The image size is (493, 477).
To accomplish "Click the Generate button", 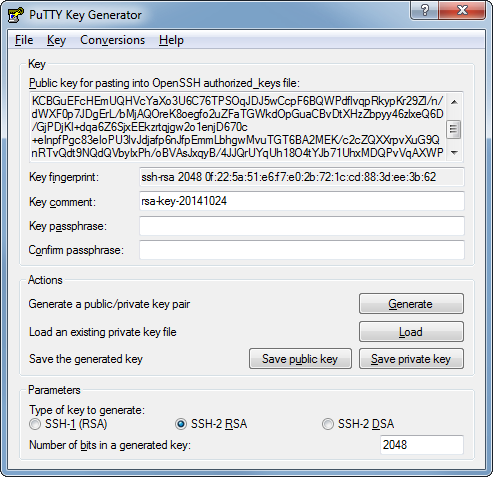I will 411,304.
